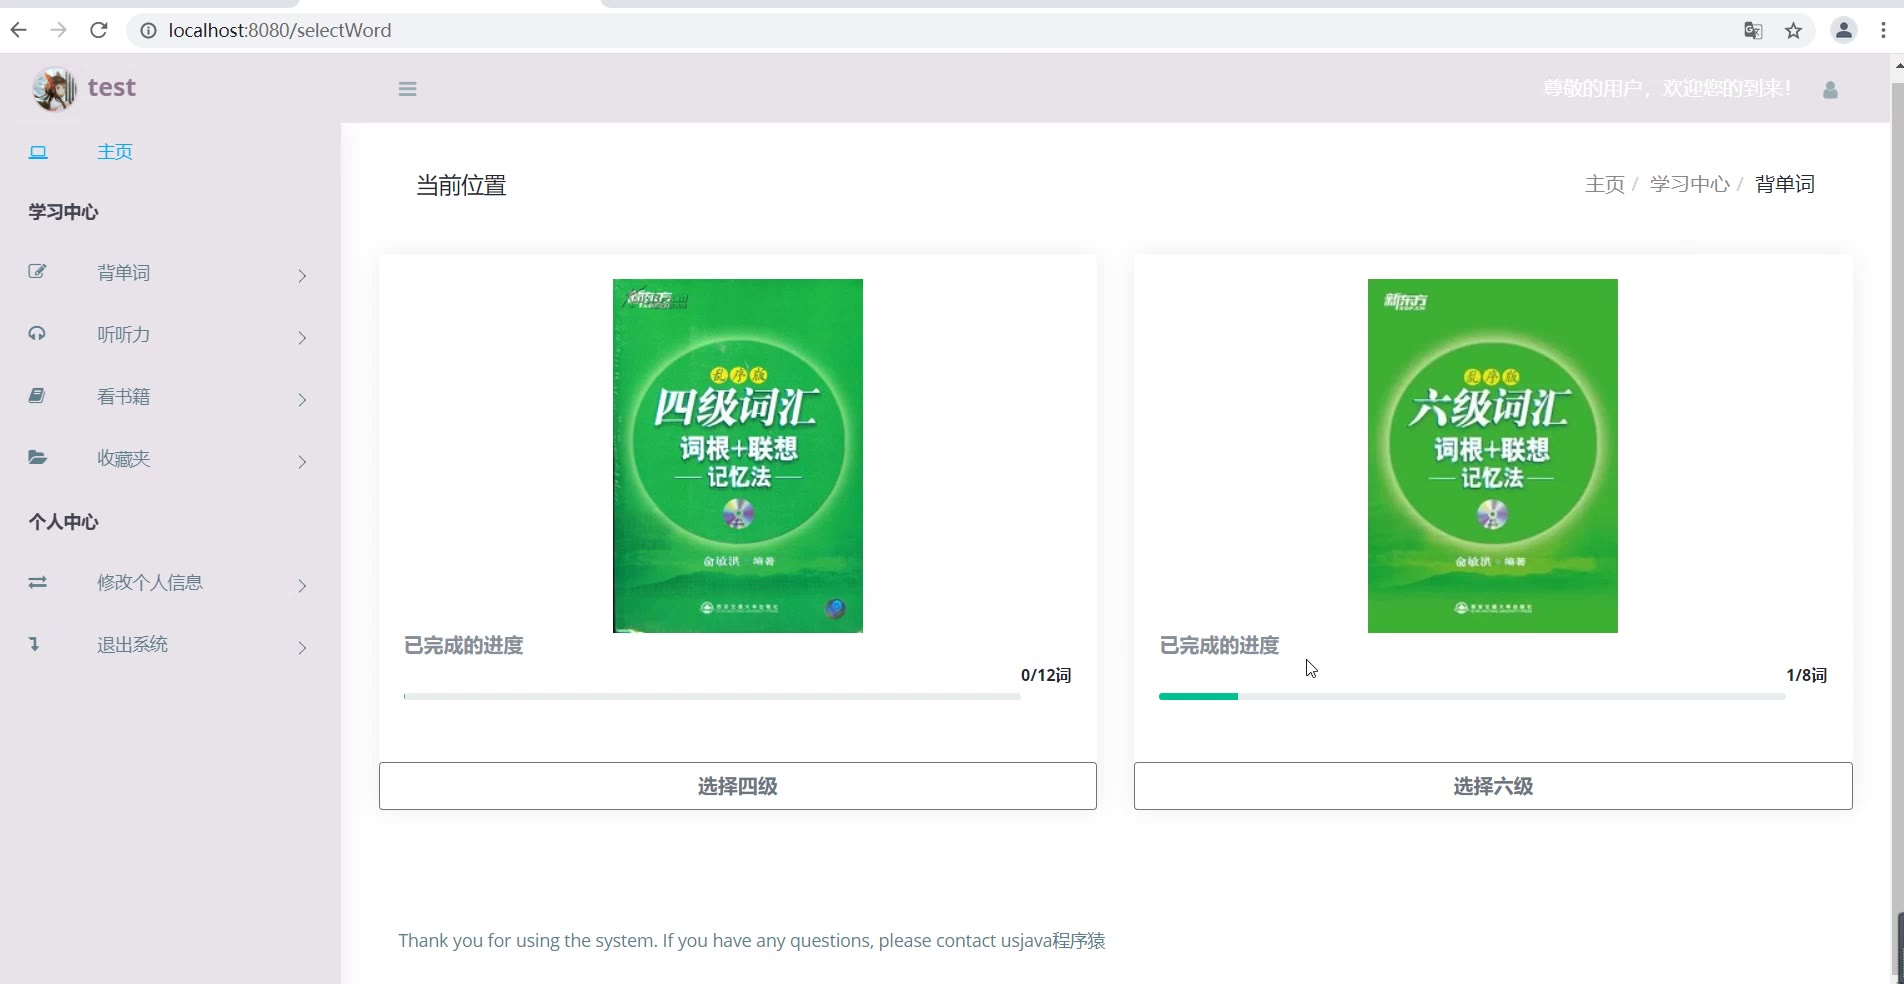Expand the 退出系统 submenu chevron
The image size is (1904, 984).
point(302,648)
